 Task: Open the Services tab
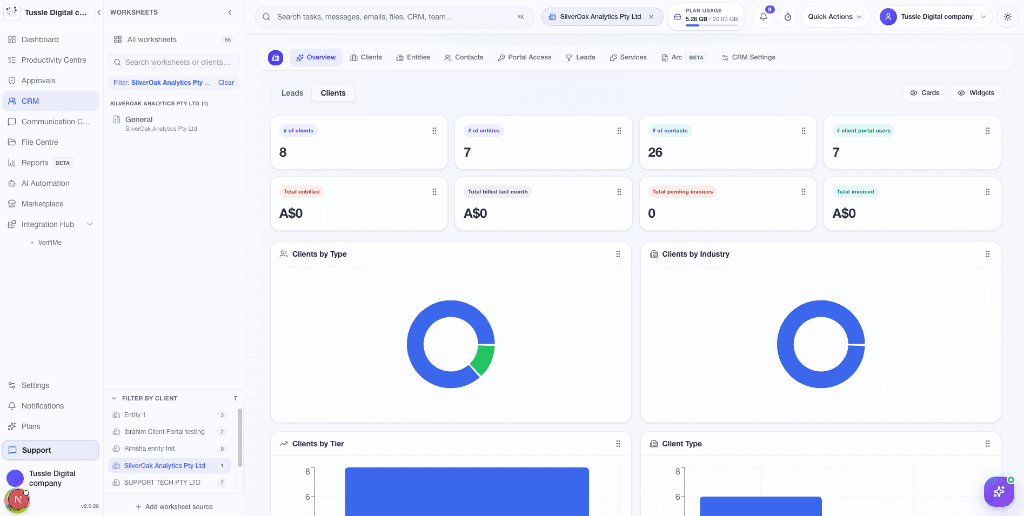coord(628,57)
